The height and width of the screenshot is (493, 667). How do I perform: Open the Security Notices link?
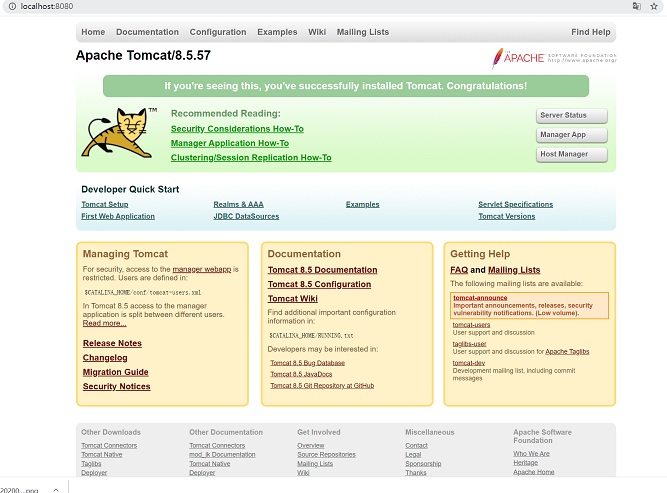117,387
